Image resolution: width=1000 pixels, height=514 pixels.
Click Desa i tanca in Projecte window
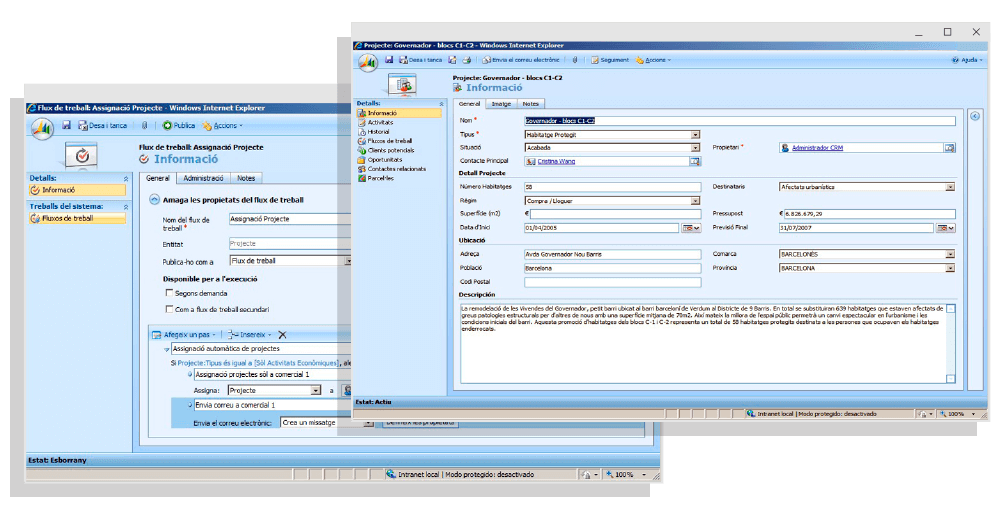click(x=421, y=60)
